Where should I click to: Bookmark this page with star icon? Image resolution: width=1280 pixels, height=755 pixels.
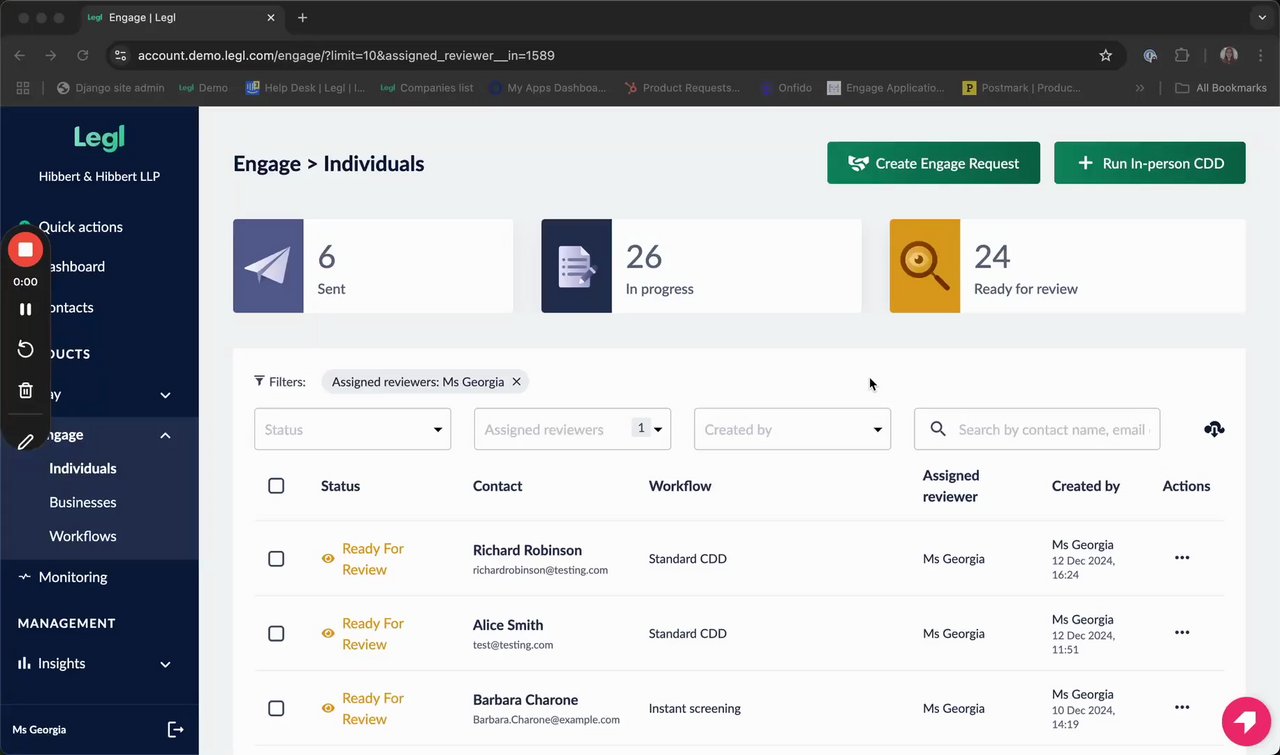pos(1105,56)
